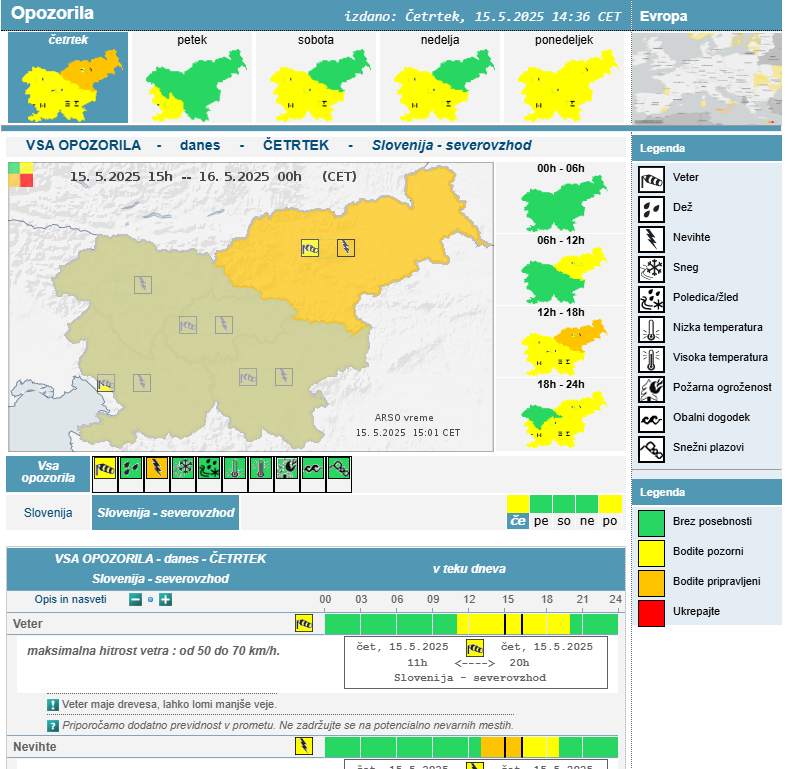Switch to the petek forecast map
794x769 pixels.
pos(193,78)
